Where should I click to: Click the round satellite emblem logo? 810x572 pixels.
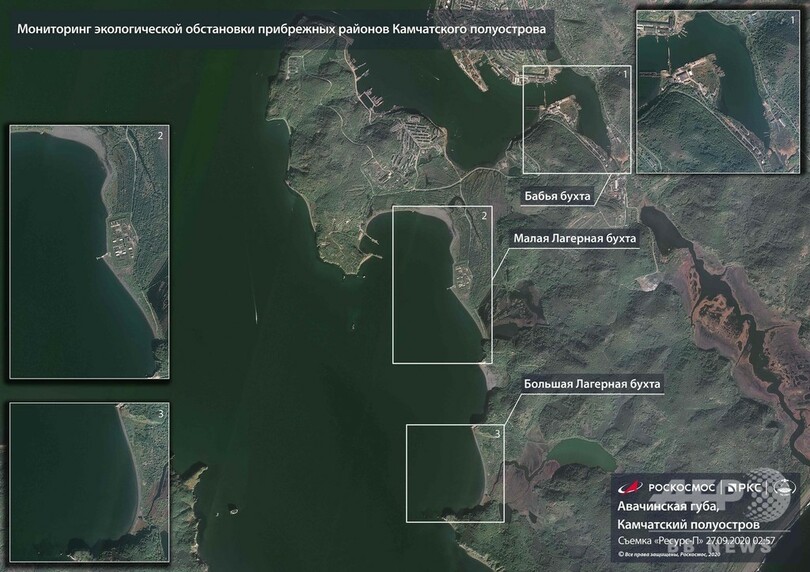[785, 488]
